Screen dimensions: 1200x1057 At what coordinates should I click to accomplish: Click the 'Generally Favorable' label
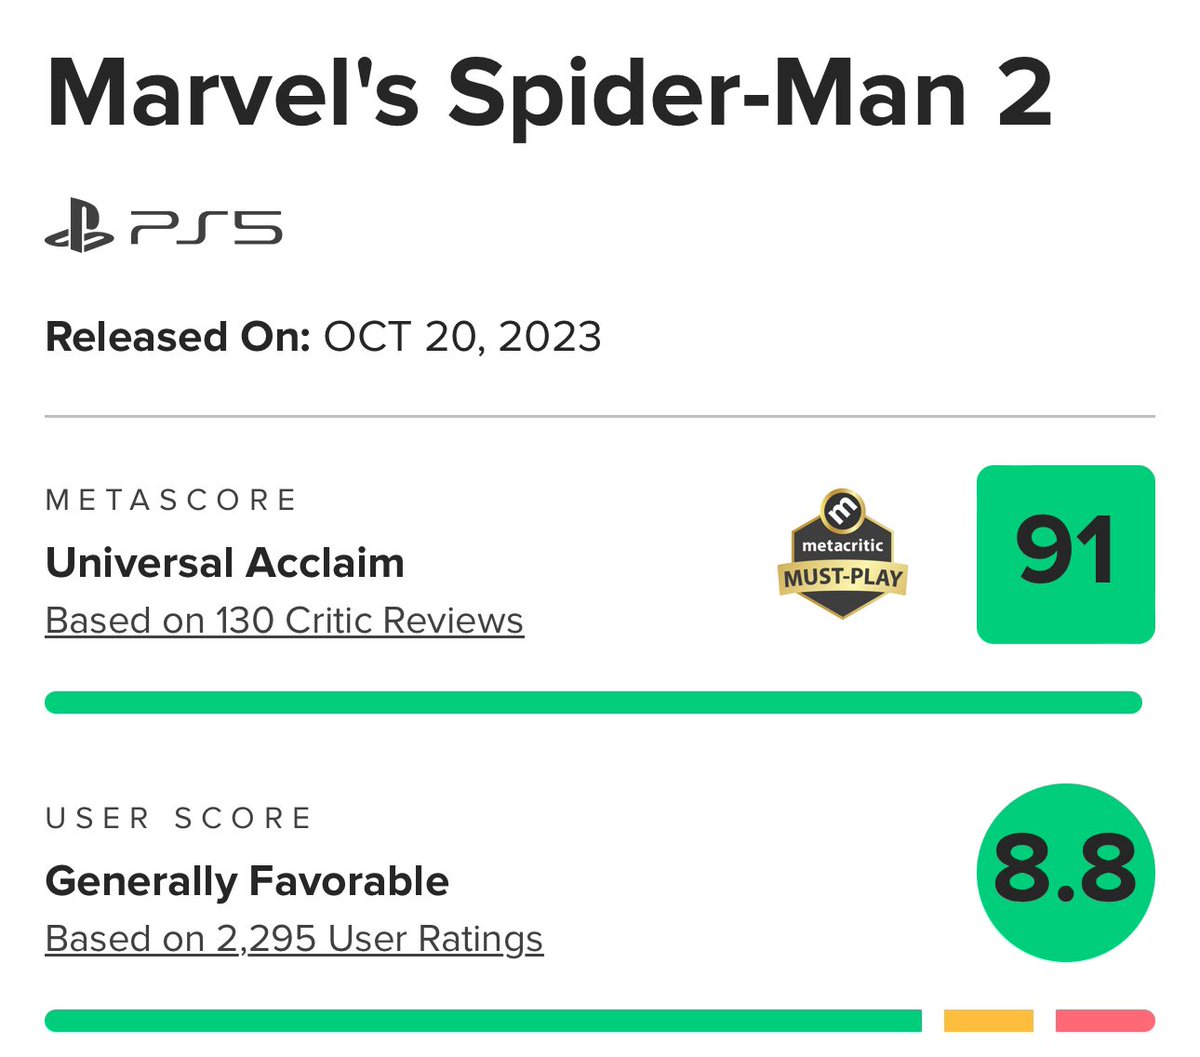point(247,881)
